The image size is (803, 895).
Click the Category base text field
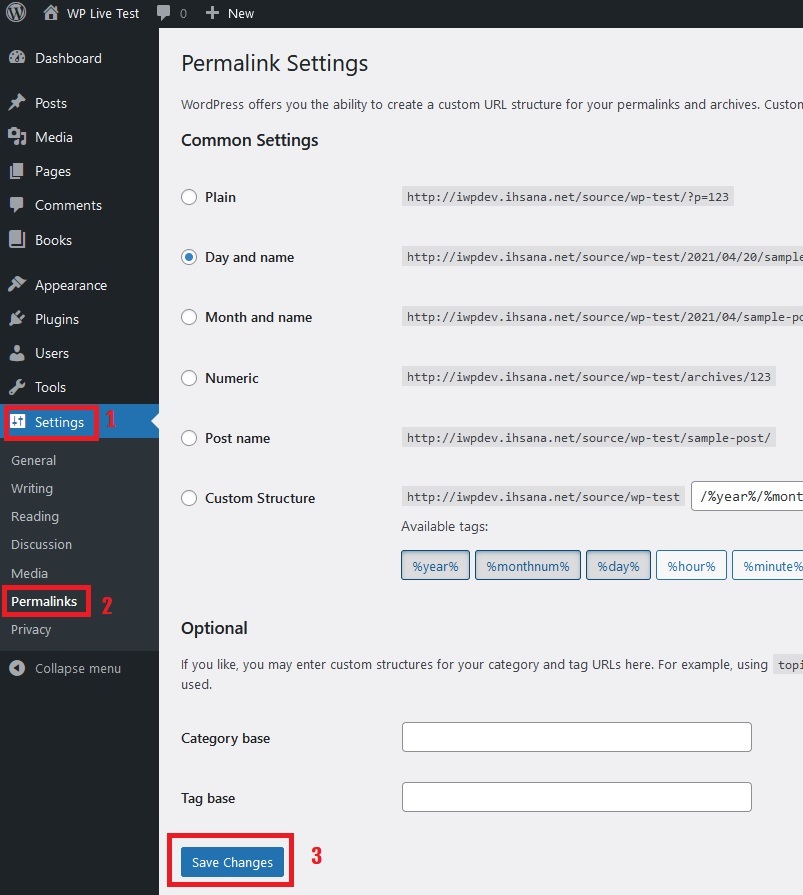[576, 737]
